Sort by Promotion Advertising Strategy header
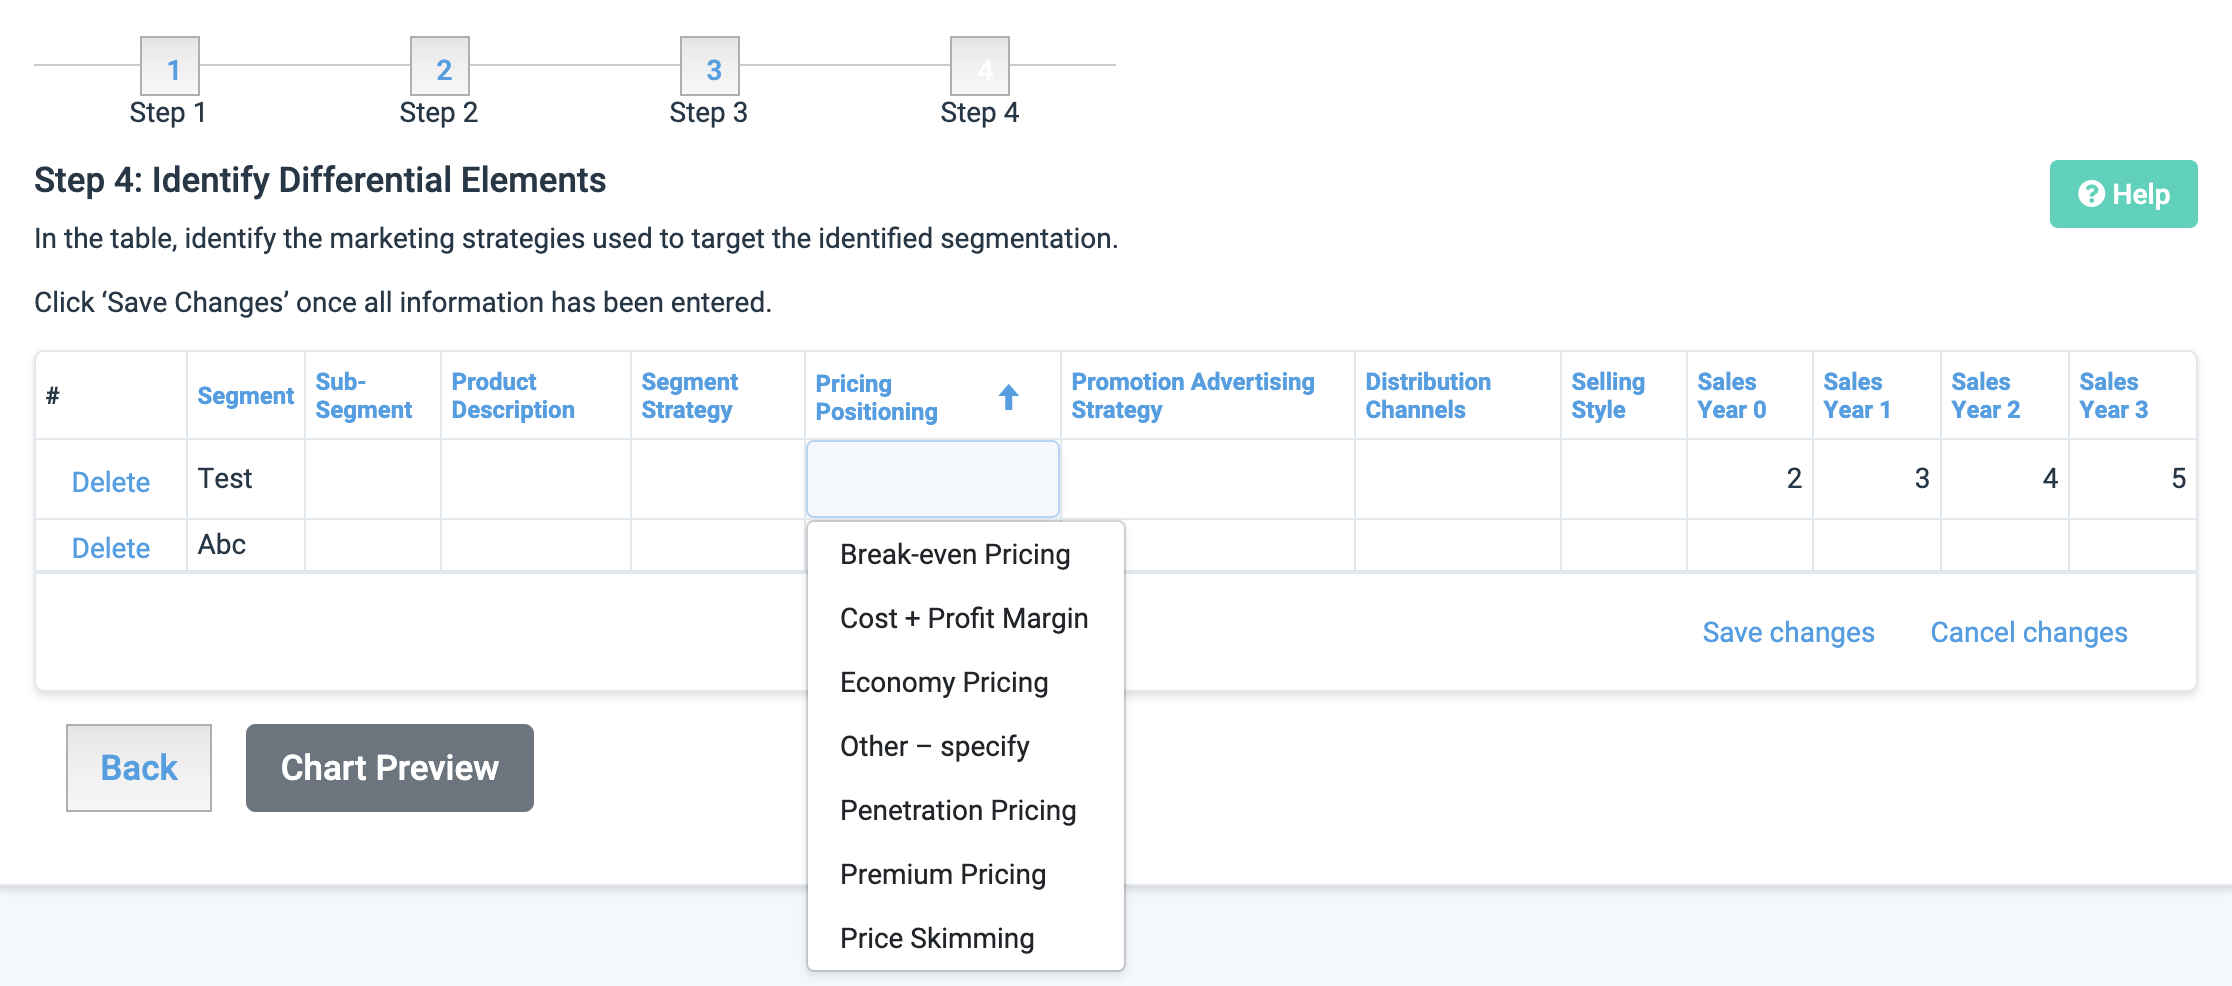The height and width of the screenshot is (986, 2232). click(1193, 396)
